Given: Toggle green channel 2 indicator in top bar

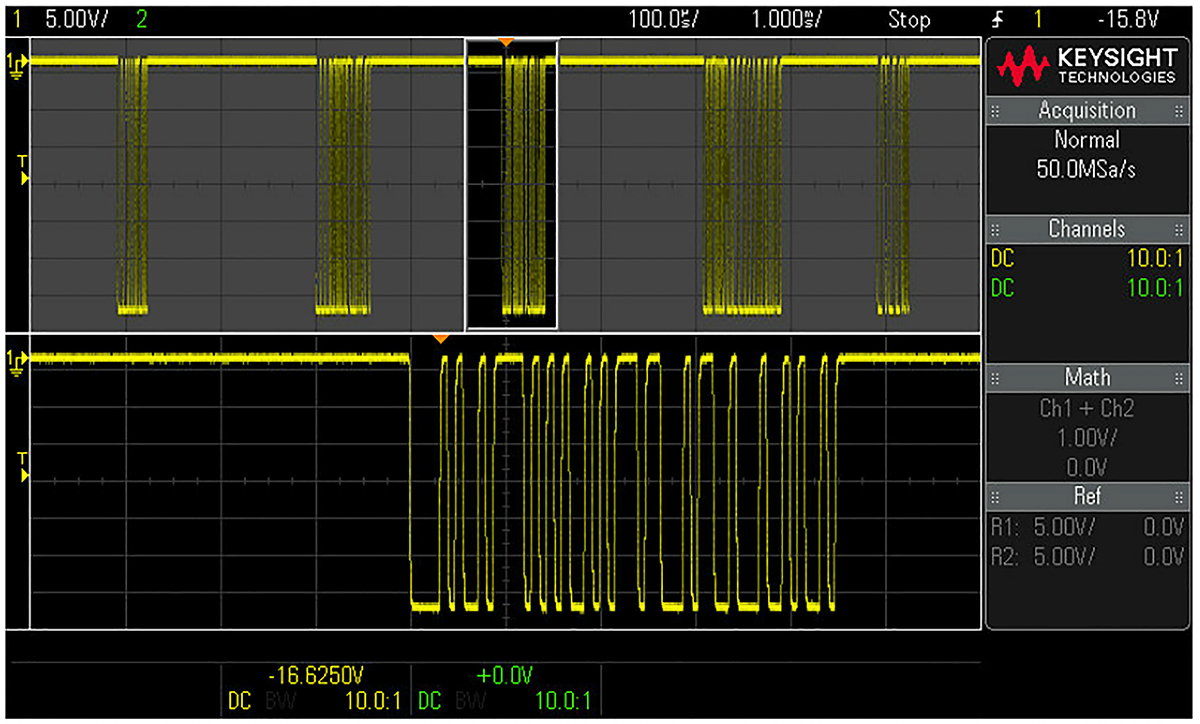Looking at the screenshot, I should [x=140, y=19].
